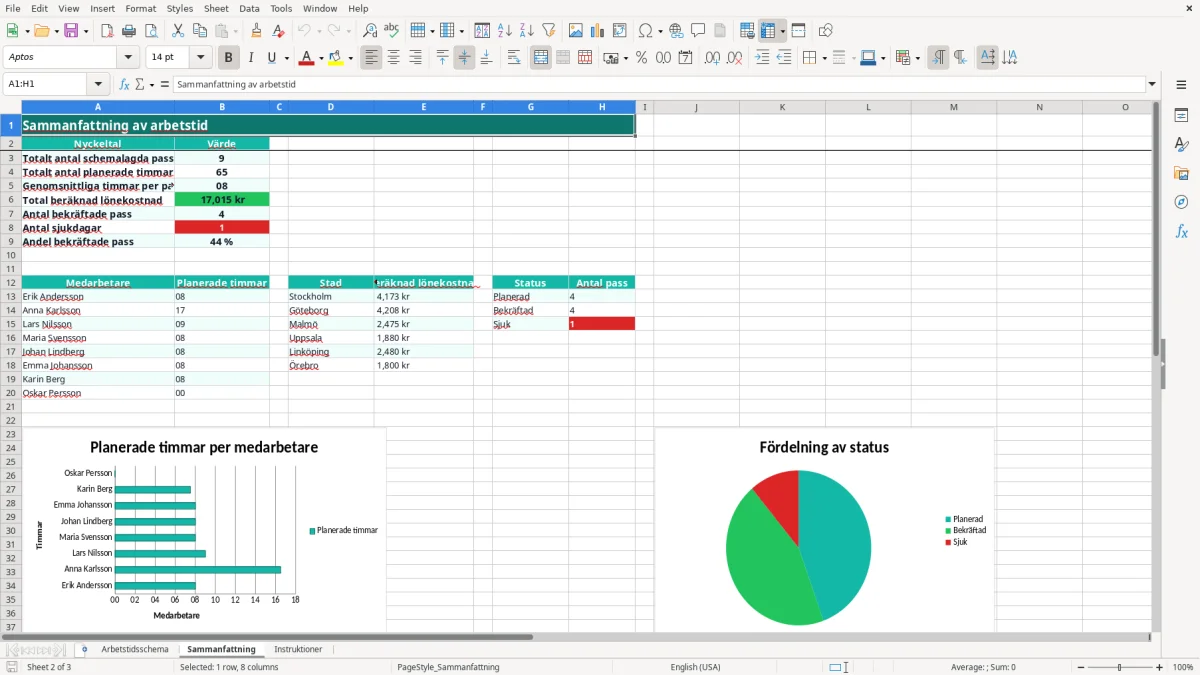Open sidebar Properties panel icon

coord(1181,115)
